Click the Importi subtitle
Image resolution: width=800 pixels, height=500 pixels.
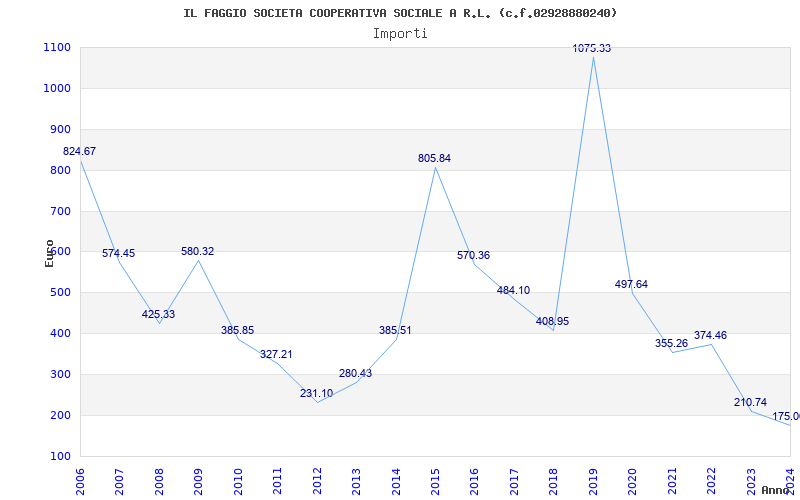click(x=400, y=34)
